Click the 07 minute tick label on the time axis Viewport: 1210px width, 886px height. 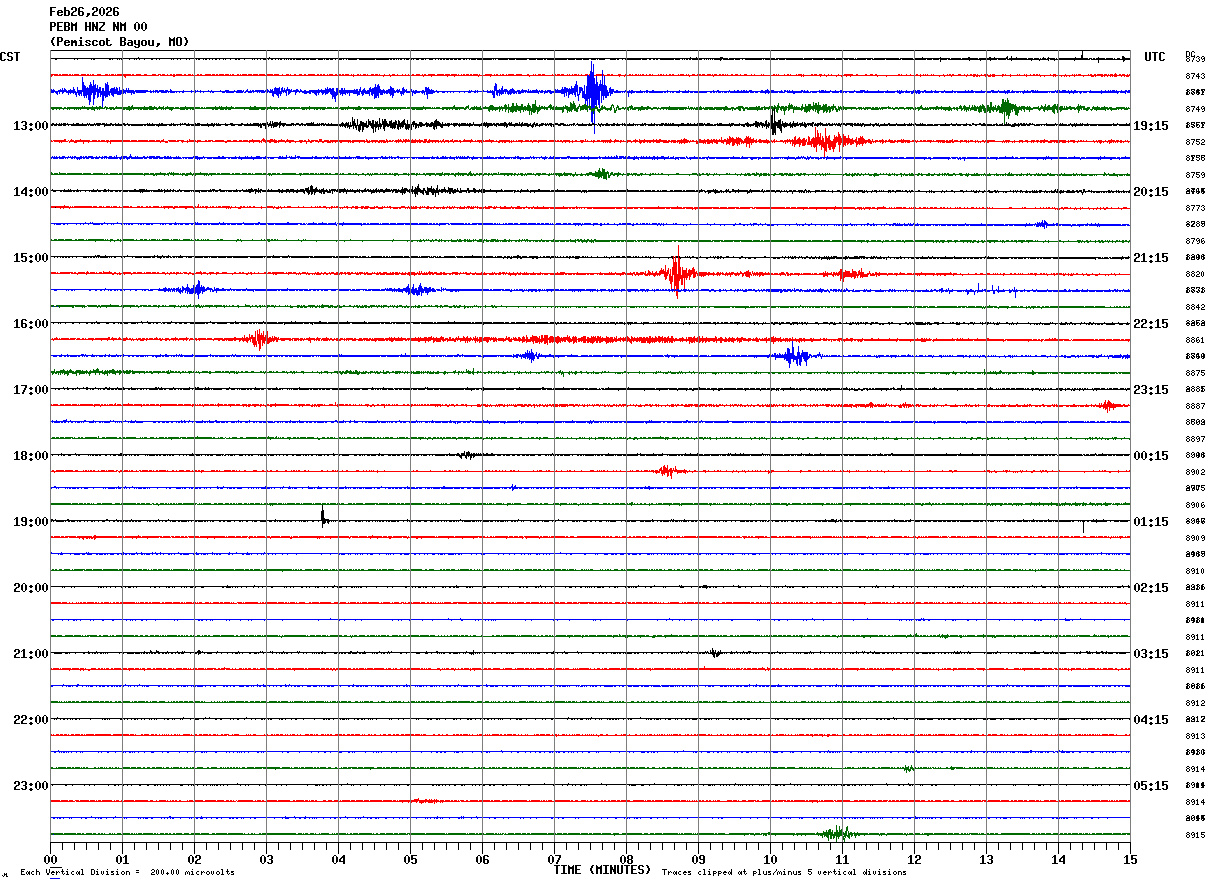click(x=554, y=859)
